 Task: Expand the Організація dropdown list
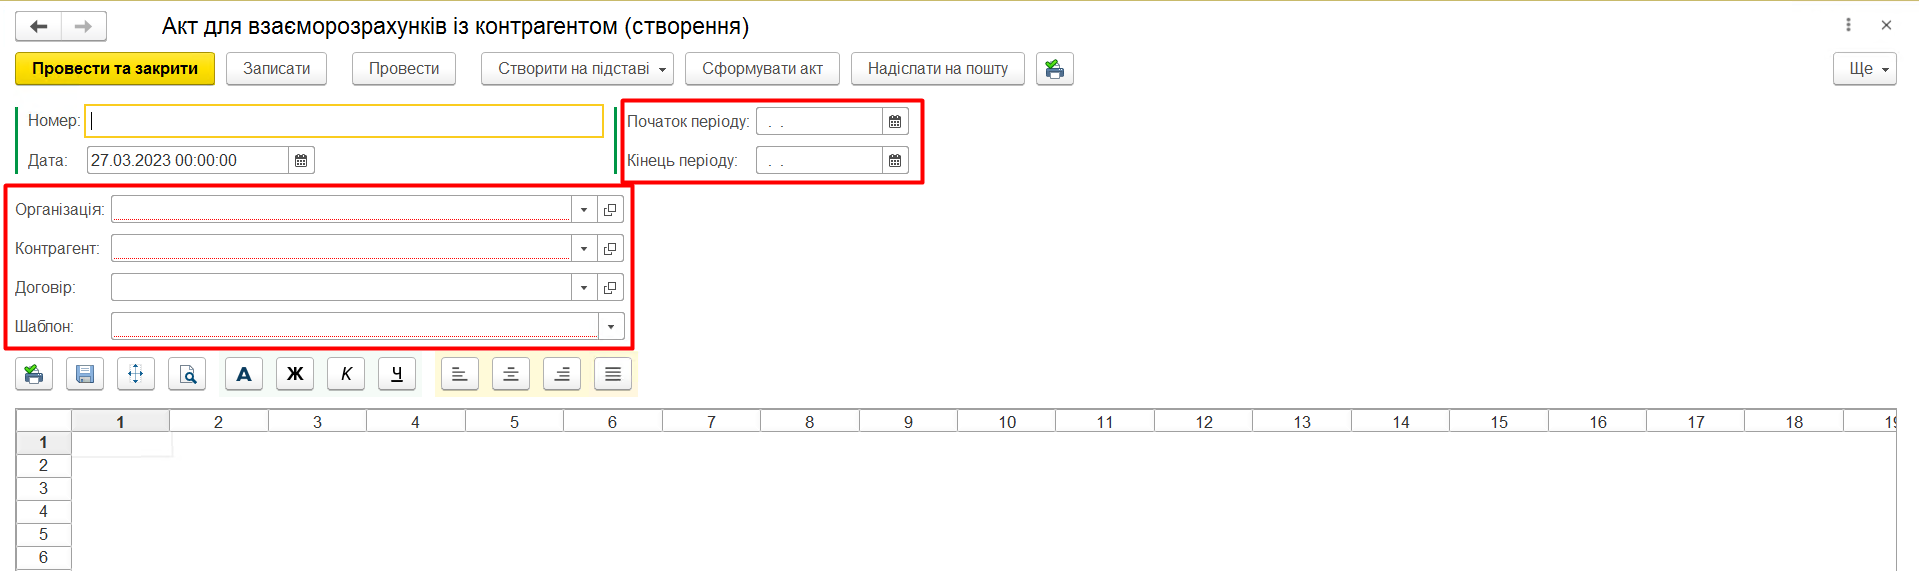584,210
